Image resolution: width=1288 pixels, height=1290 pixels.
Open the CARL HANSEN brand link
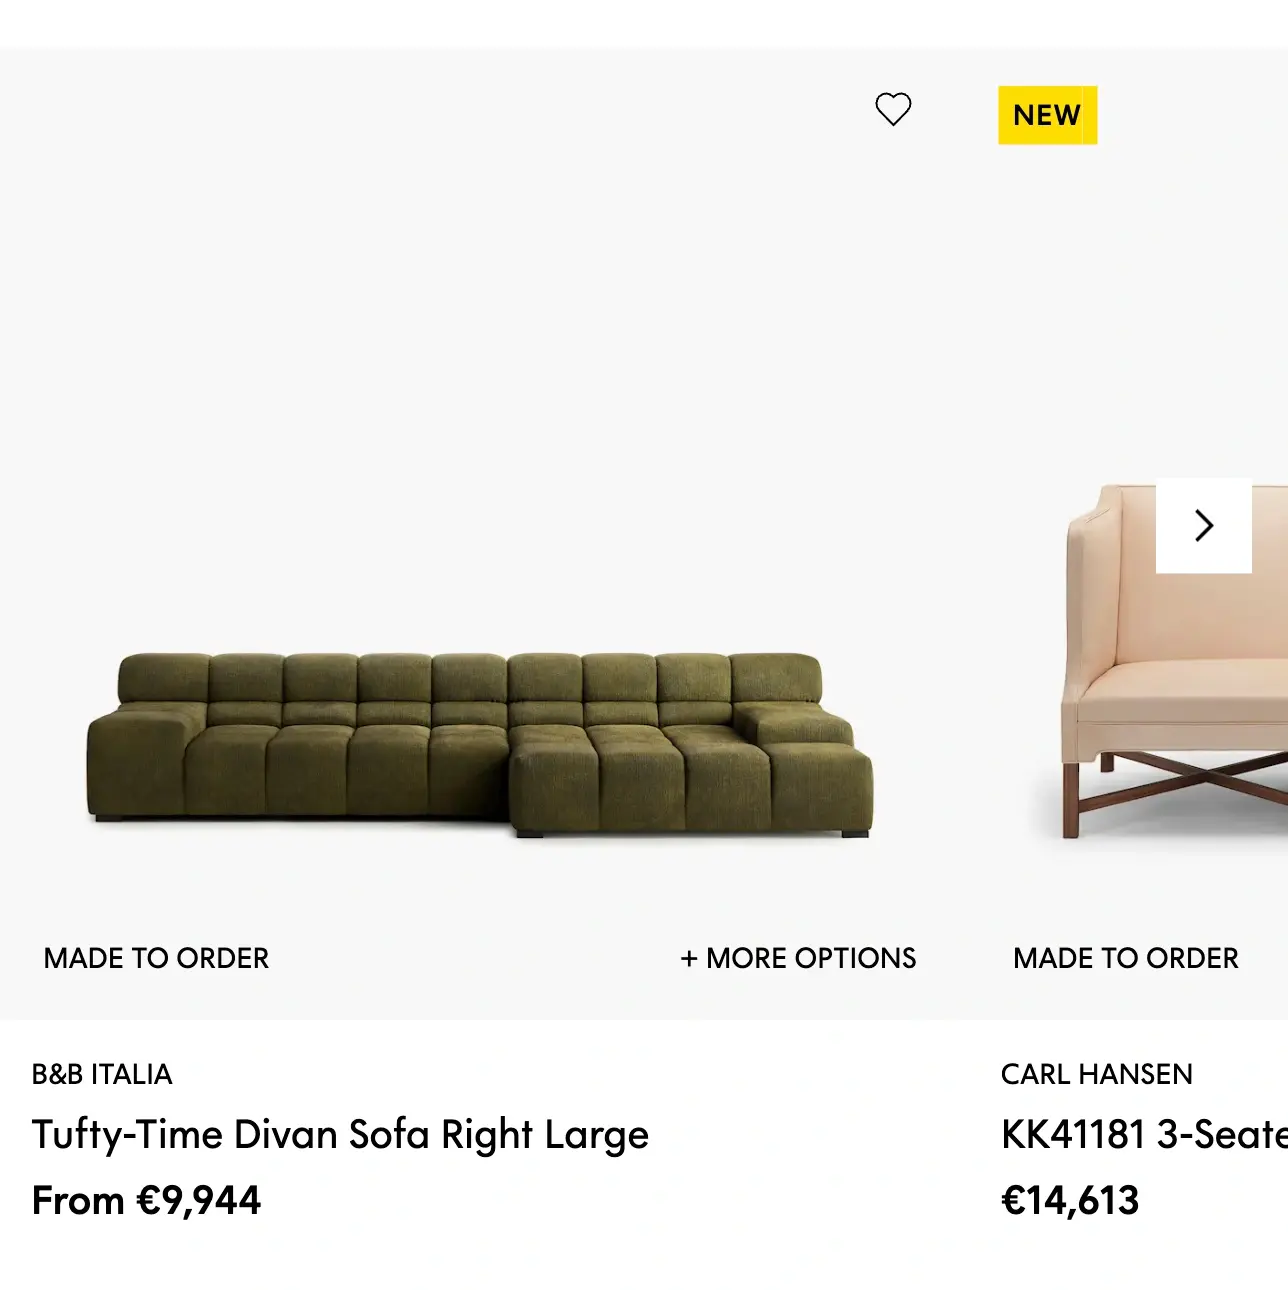[1096, 1074]
